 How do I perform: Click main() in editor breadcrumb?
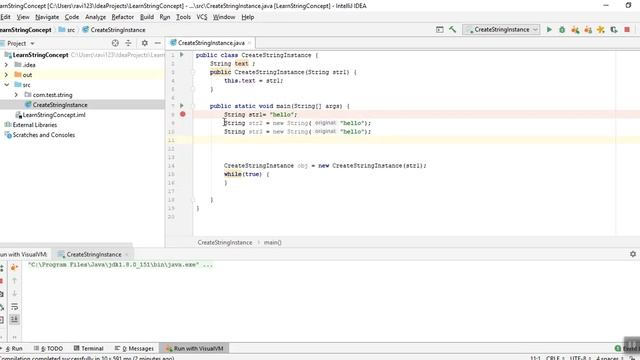[272, 242]
